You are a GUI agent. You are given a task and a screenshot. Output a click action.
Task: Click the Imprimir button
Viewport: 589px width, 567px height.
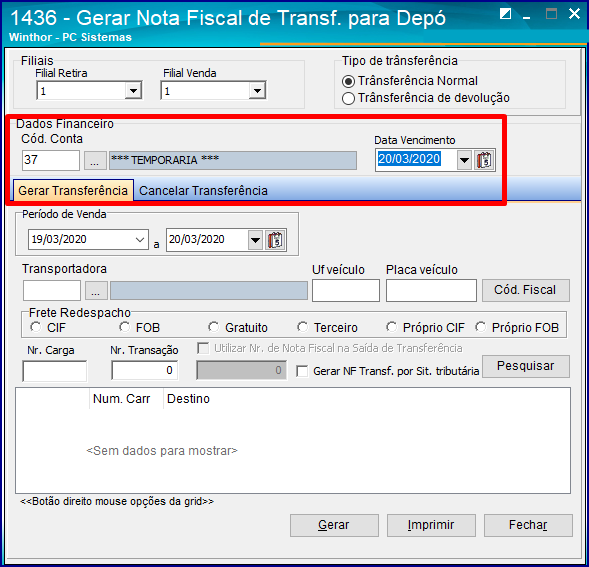click(x=431, y=525)
